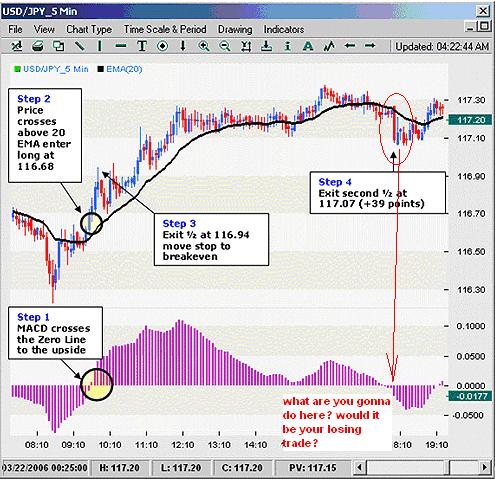Open the Chart Type menu
Viewport: 495px width, 479px height.
click(89, 29)
